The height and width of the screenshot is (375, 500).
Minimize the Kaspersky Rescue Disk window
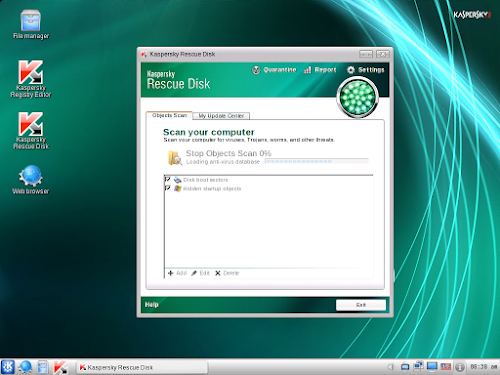[x=366, y=54]
